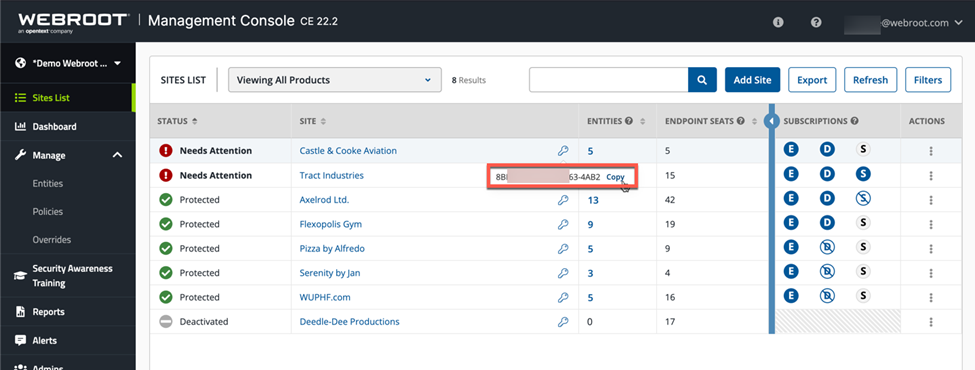Expand the account menu next to @webroot.com
Screen dimensions: 975x370
click(958, 23)
